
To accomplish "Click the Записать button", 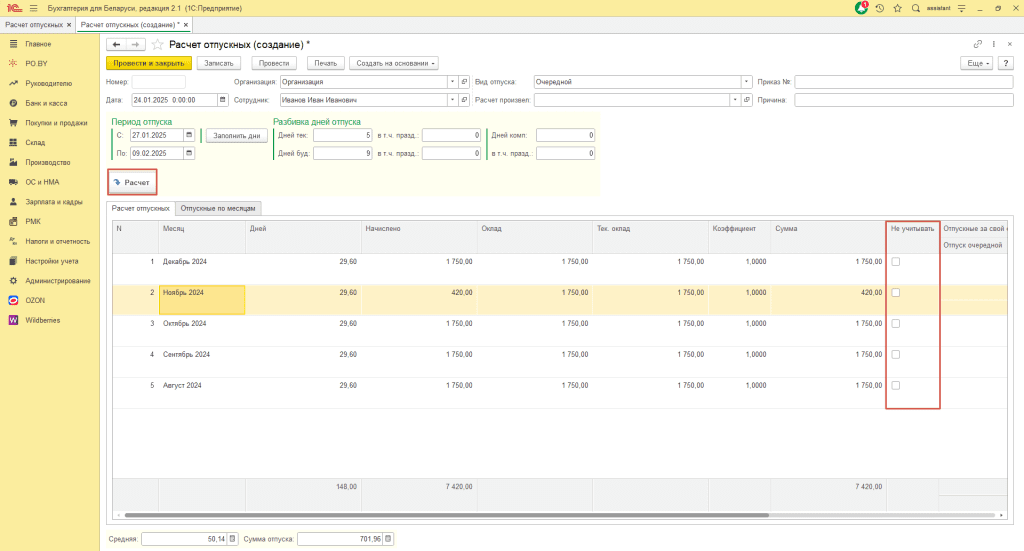I will (x=219, y=63).
